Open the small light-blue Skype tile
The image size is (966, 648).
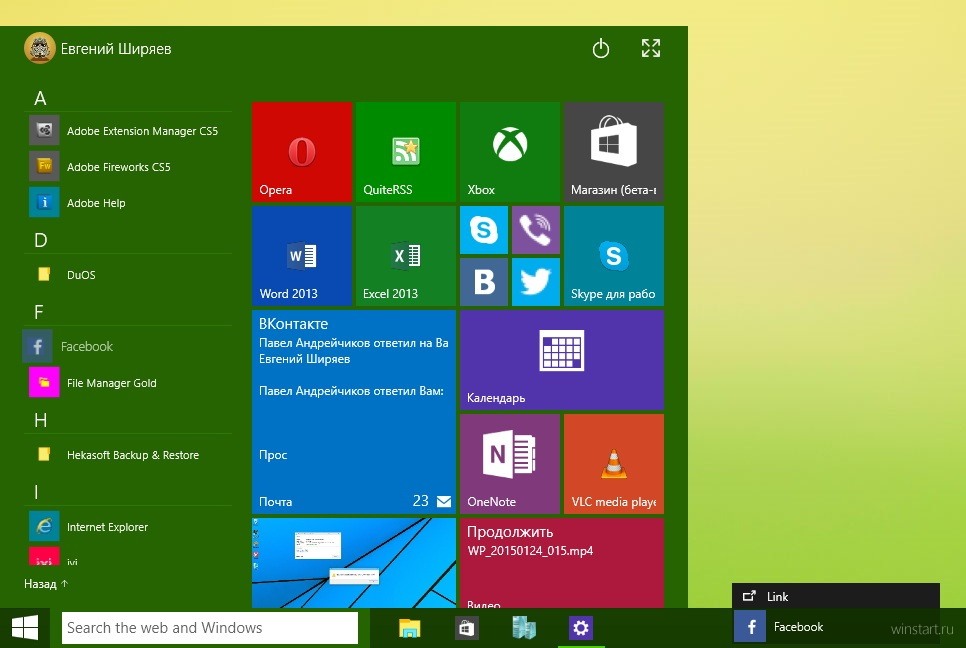click(x=484, y=230)
